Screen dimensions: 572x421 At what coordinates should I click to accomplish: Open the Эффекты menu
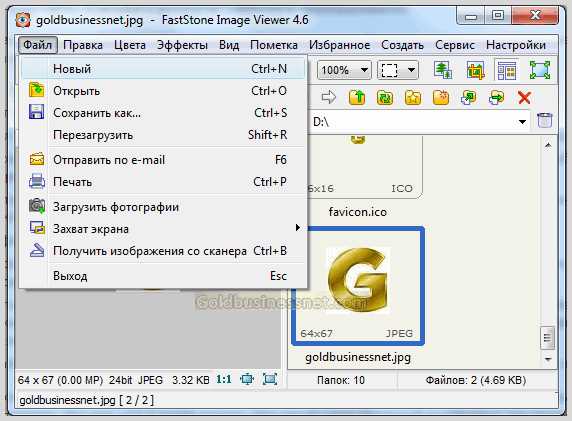pos(182,45)
